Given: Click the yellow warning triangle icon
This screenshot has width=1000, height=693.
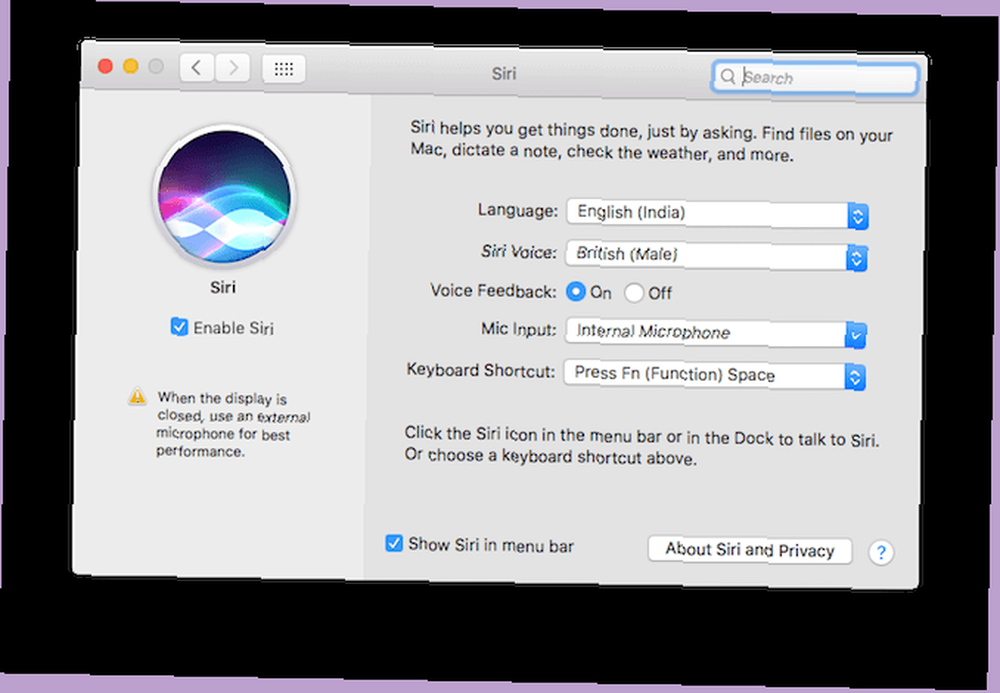Looking at the screenshot, I should pos(137,396).
